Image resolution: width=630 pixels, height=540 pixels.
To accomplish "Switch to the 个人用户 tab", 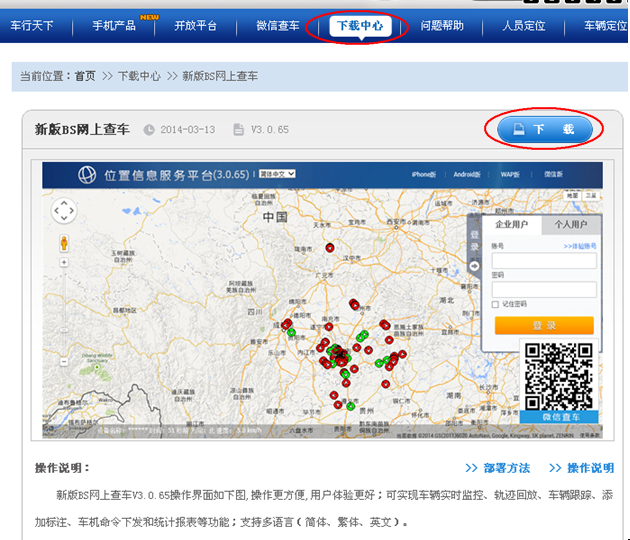I will click(x=571, y=225).
